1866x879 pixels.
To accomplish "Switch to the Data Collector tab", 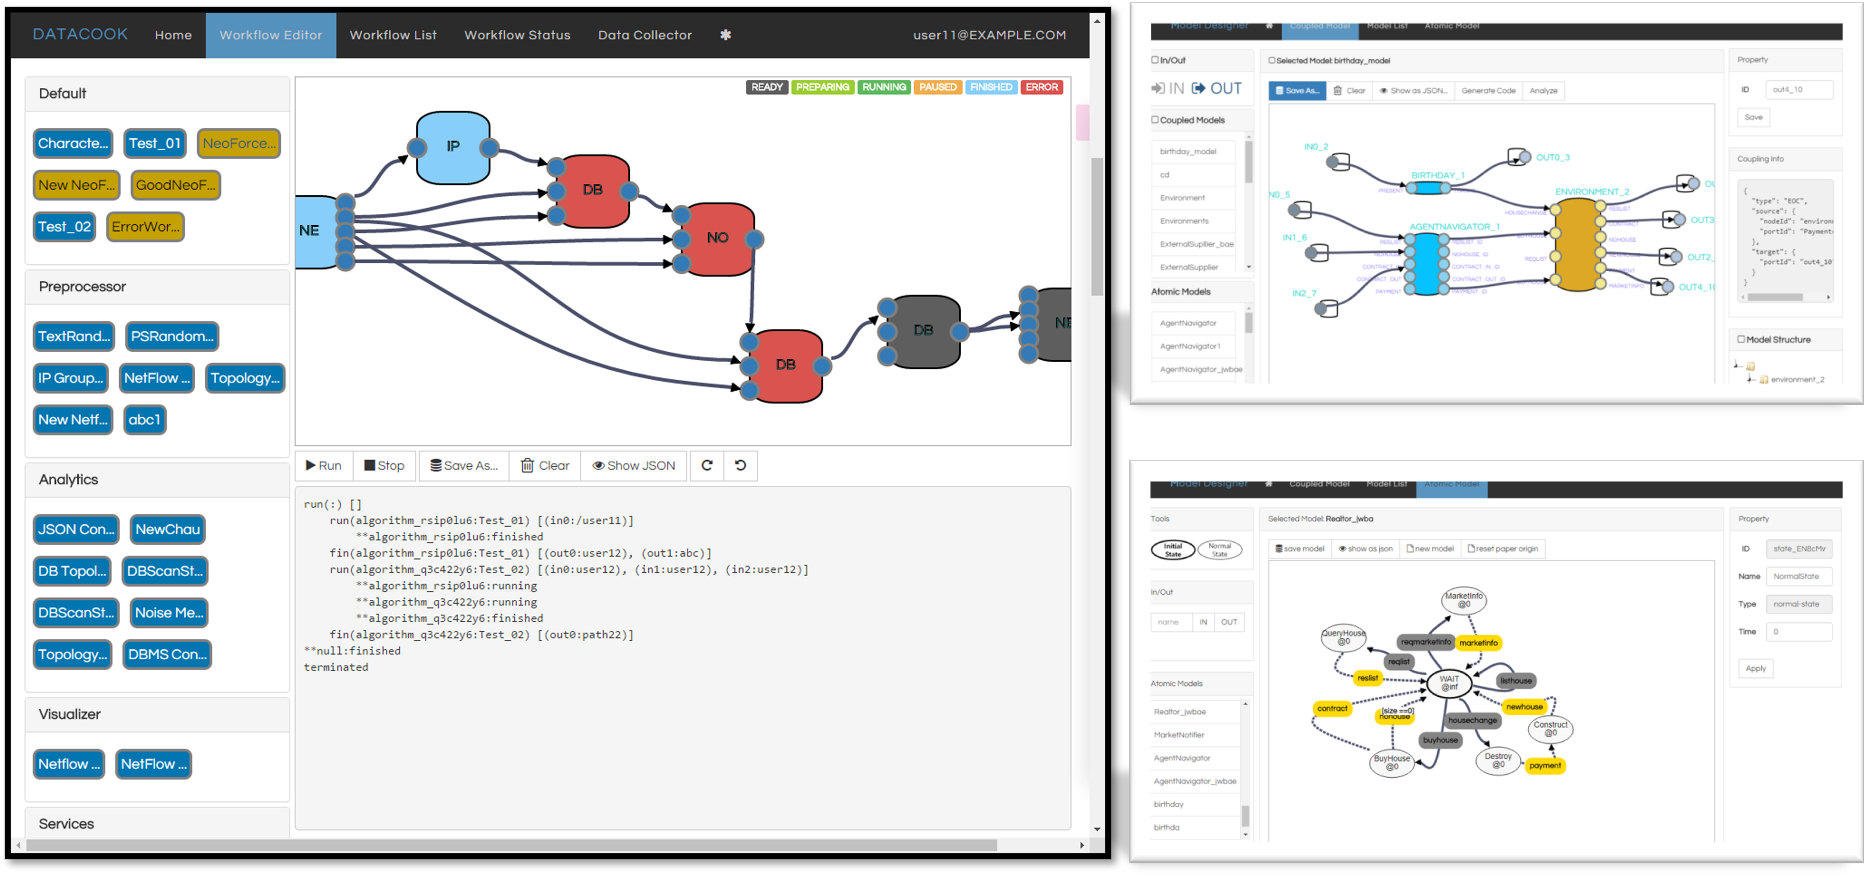I will (644, 35).
